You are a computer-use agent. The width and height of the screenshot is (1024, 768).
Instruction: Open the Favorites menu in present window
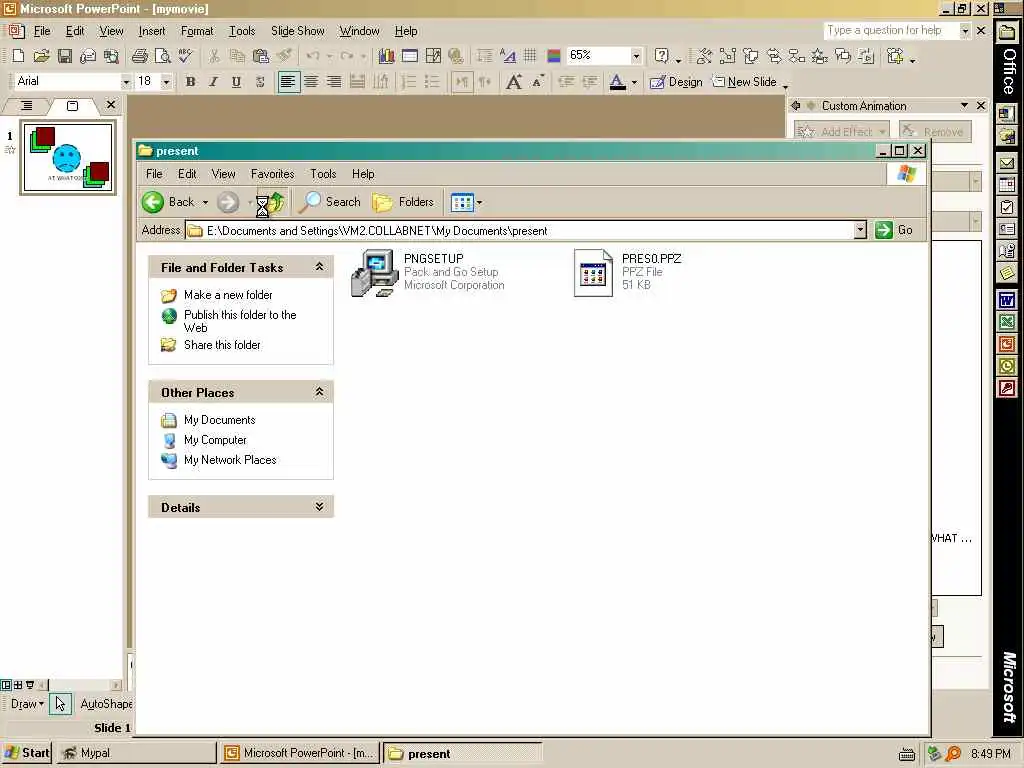[x=272, y=174]
